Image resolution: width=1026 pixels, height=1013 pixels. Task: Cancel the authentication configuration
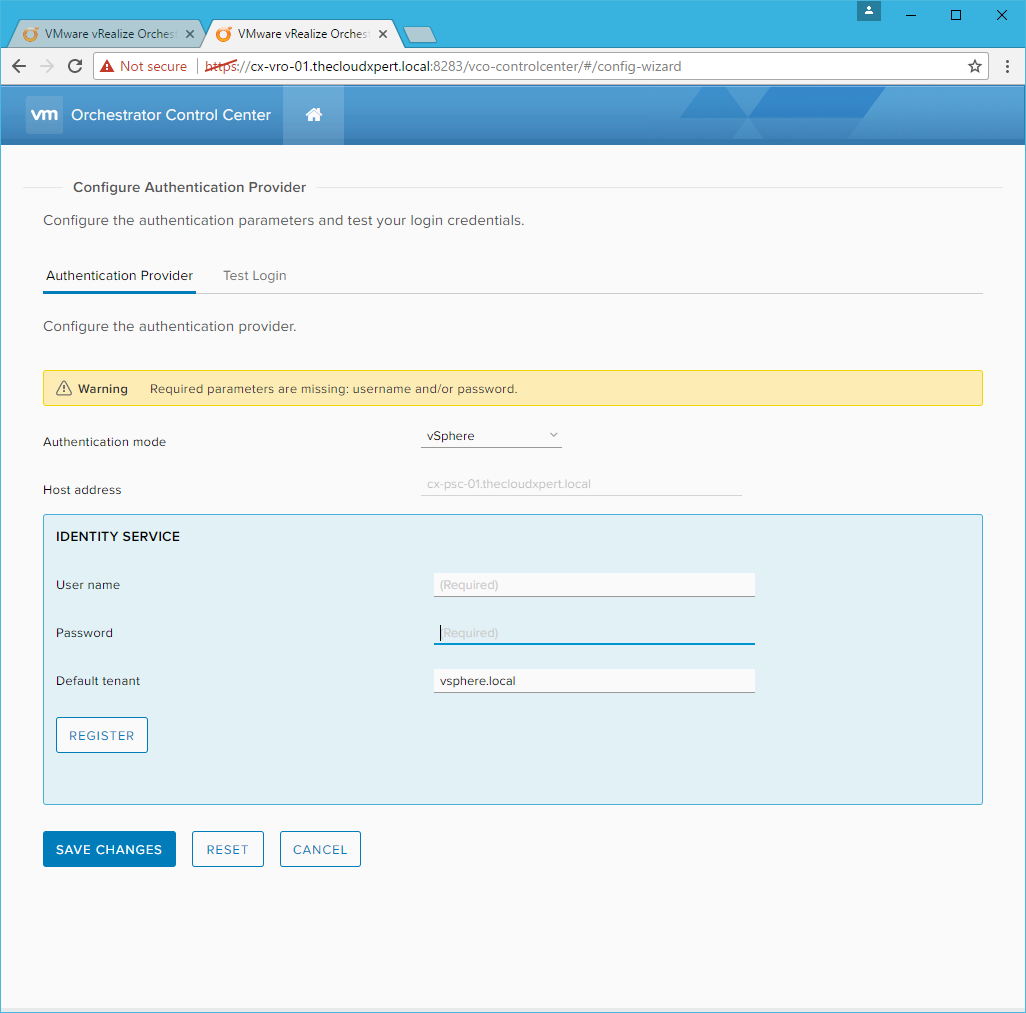(320, 849)
